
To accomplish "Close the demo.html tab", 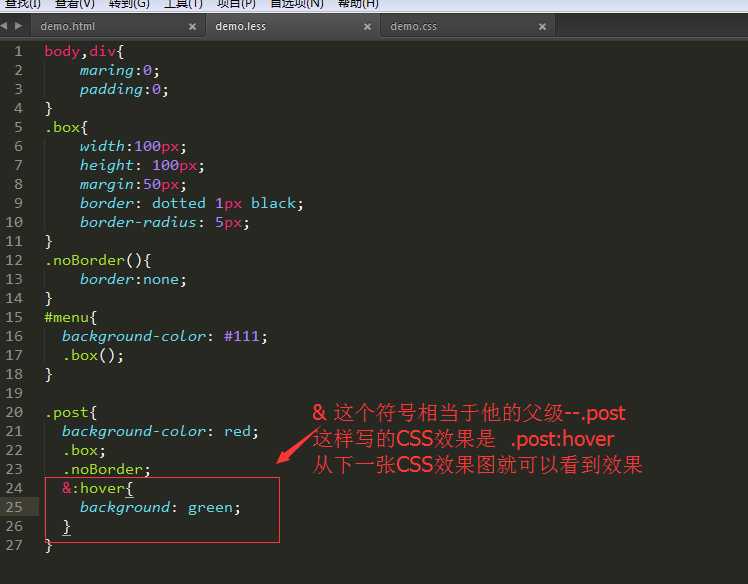I will [x=192, y=27].
